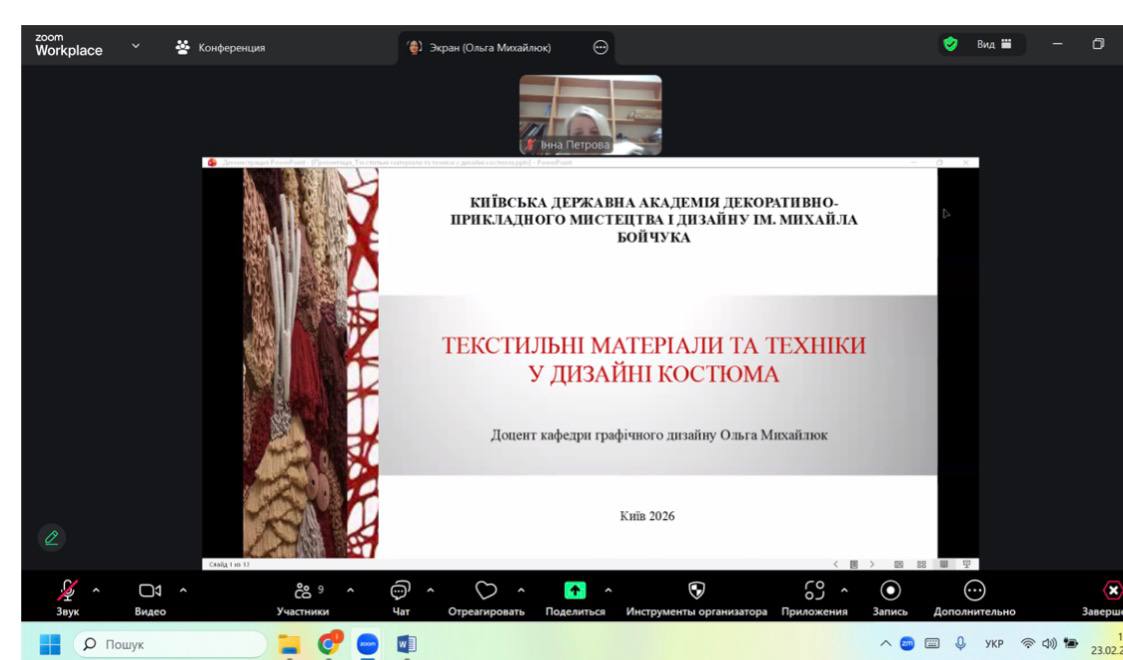The width and height of the screenshot is (1123, 660).
Task: Click the green encryption shield icon
Action: (x=950, y=45)
